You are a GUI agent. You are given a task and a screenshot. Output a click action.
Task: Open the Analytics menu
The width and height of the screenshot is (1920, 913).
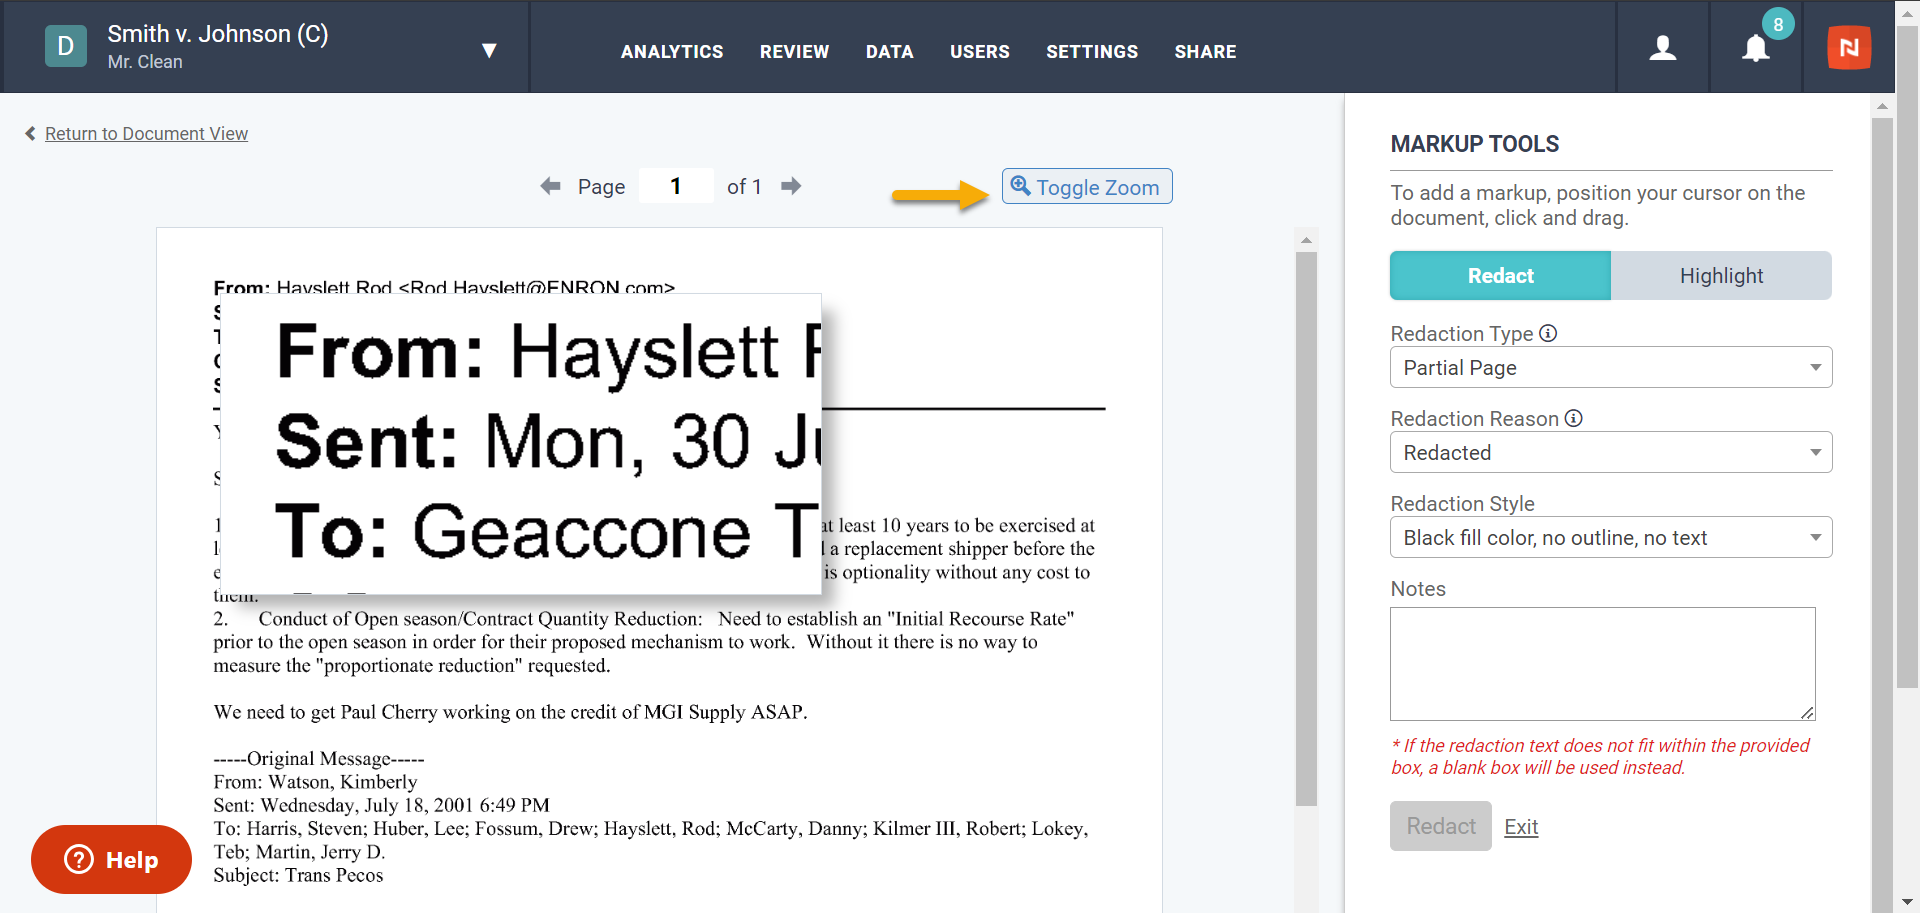click(x=672, y=52)
